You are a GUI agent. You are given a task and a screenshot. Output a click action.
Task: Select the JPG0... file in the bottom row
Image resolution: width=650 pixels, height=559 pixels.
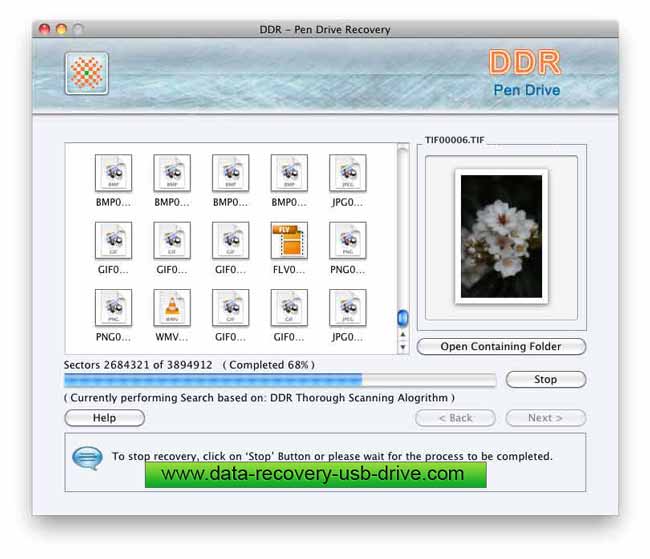[x=347, y=308]
